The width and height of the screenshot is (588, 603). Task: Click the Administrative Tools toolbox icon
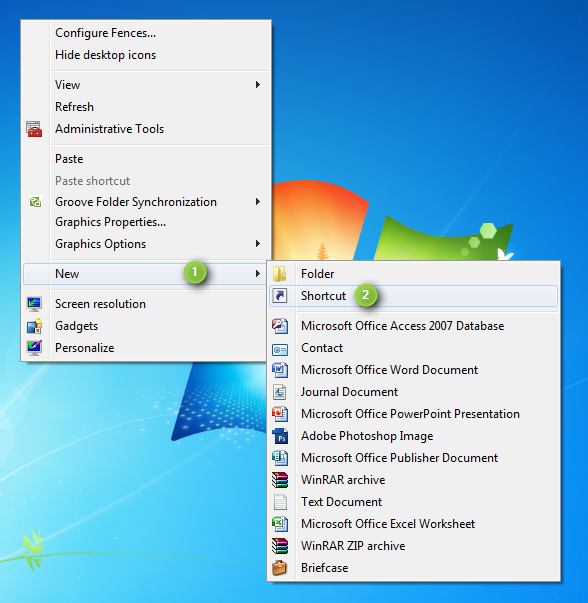point(34,129)
